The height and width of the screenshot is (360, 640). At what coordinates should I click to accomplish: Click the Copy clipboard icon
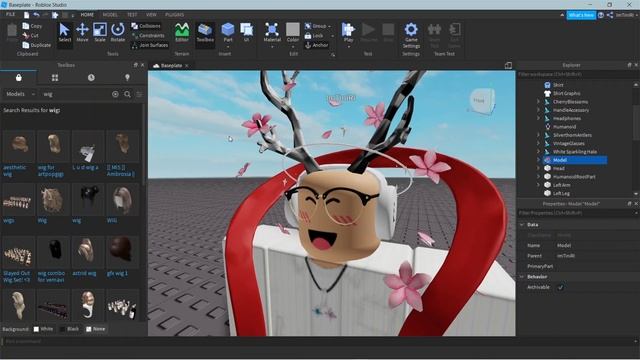(26, 26)
